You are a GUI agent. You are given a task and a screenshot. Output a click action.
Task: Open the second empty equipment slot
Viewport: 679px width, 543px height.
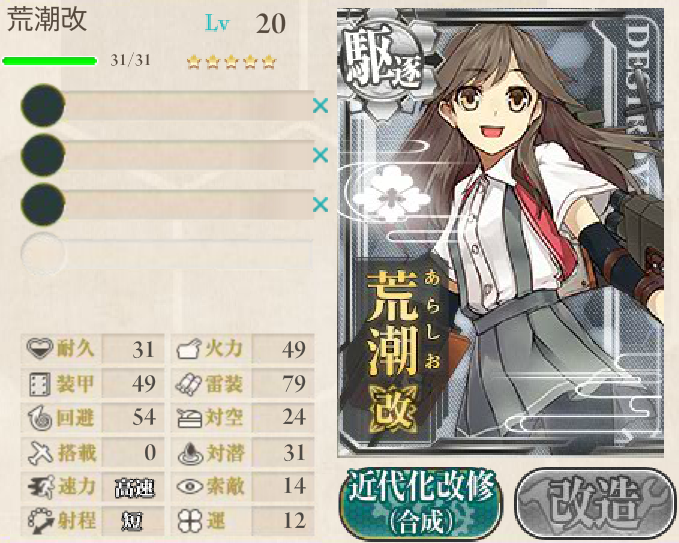[168, 155]
